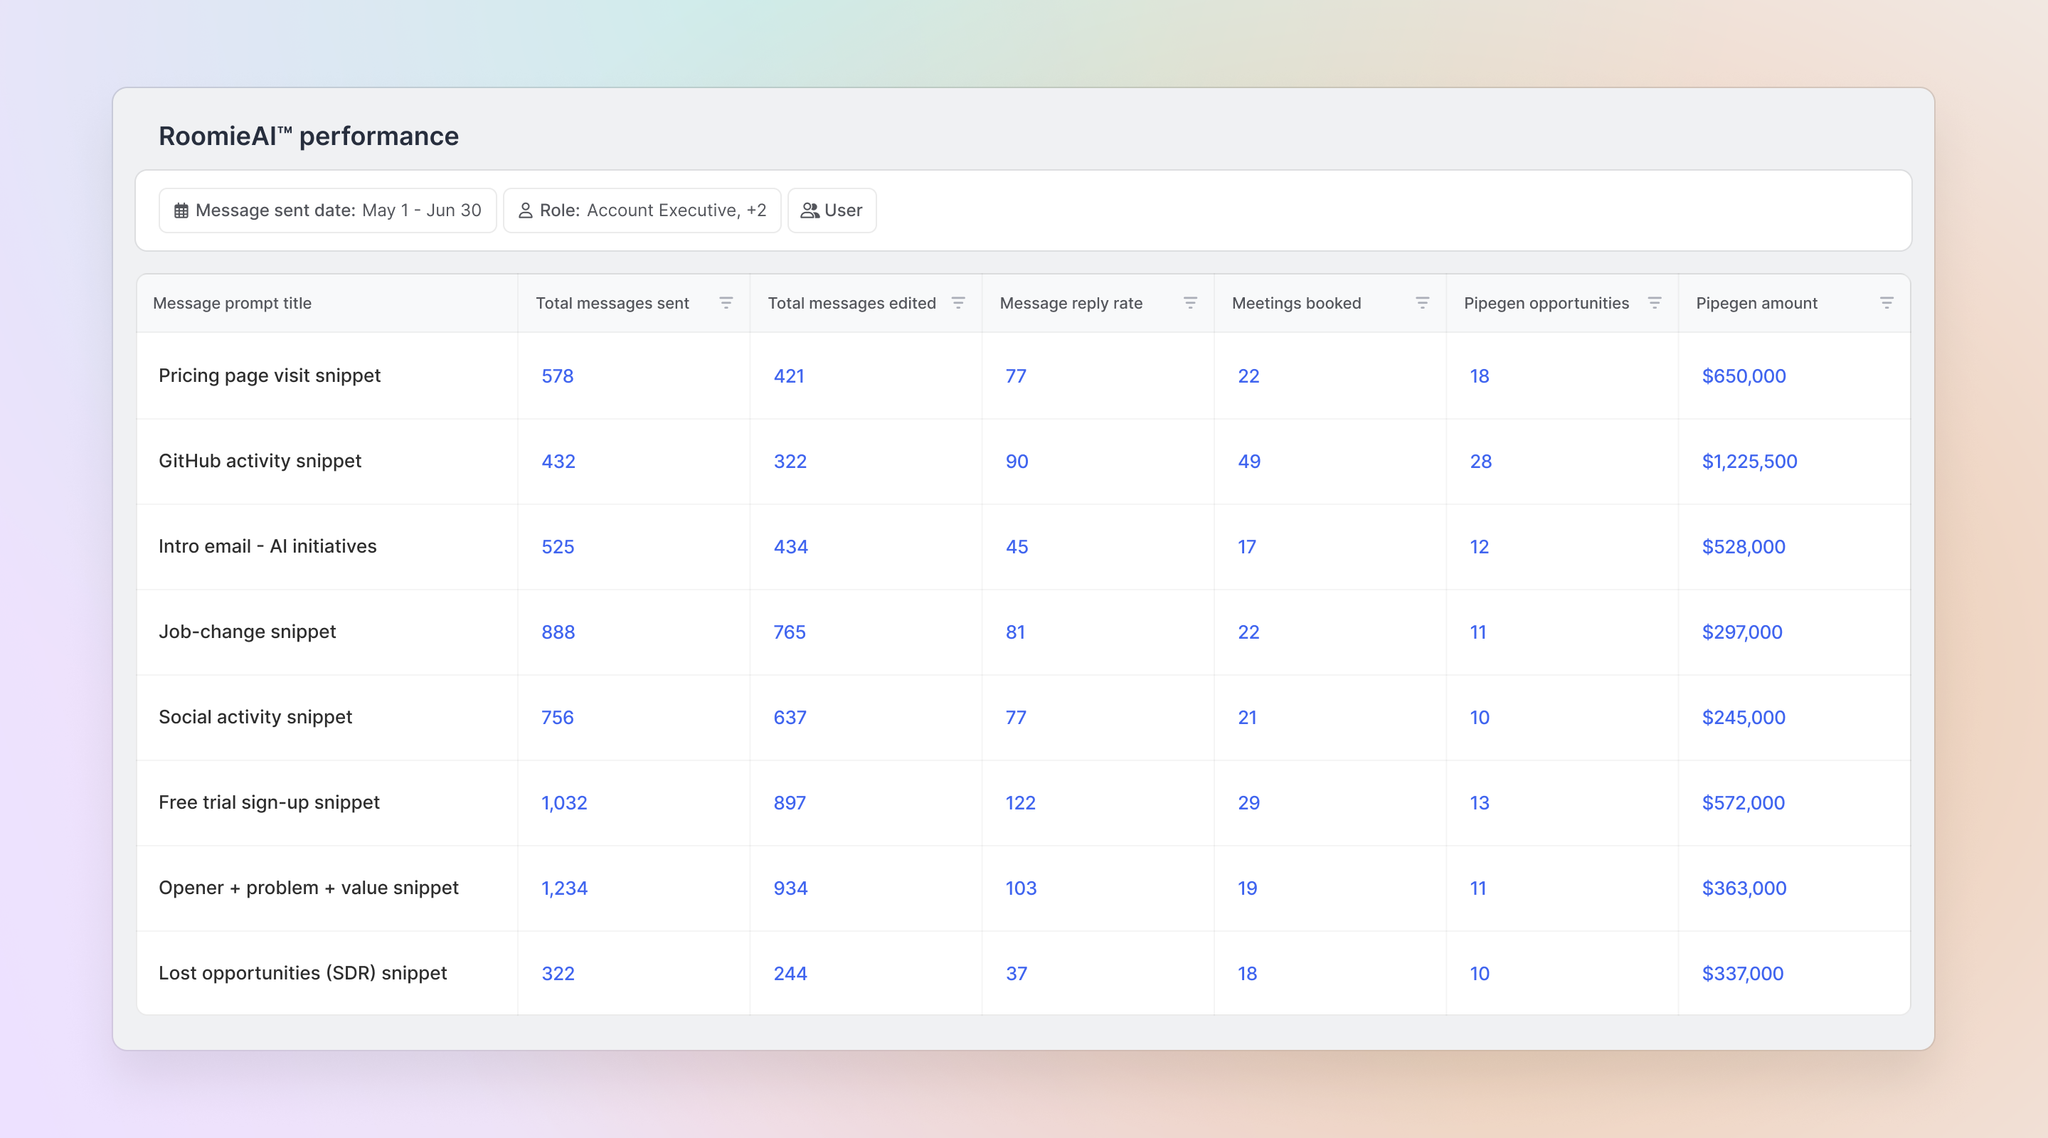Click Lost opportunities (SDR) snippet title
Image resolution: width=2048 pixels, height=1138 pixels.
(302, 973)
